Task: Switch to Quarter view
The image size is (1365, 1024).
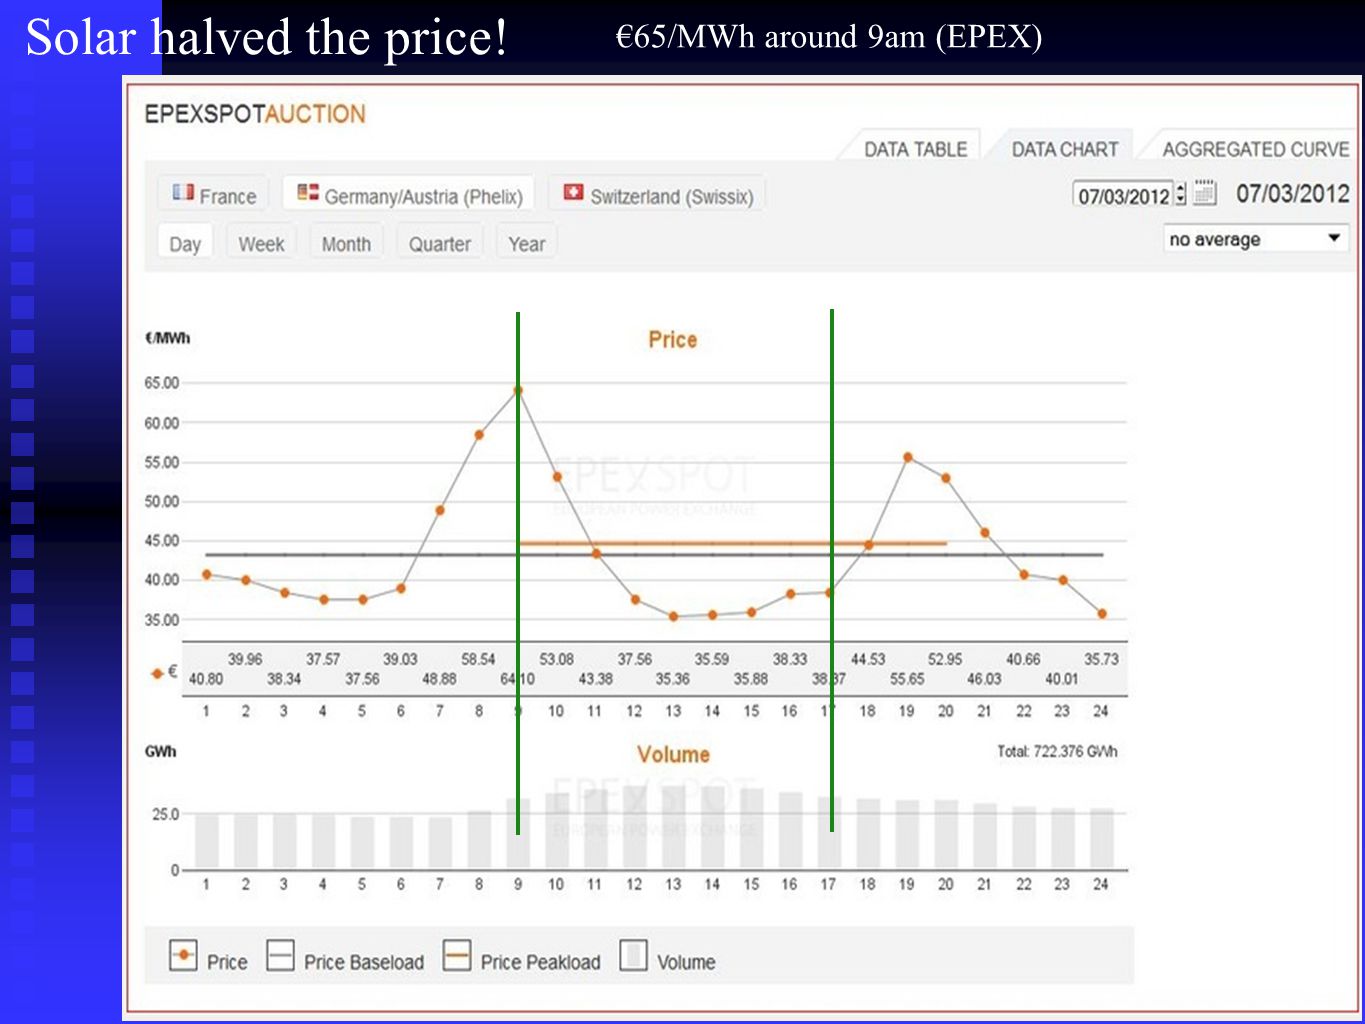Action: tap(439, 243)
